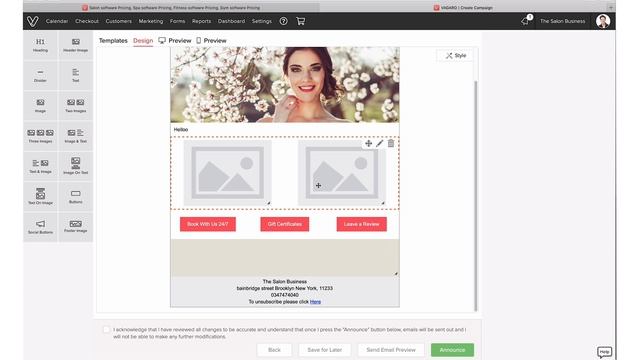
Task: Open the Calendar menu
Action: click(57, 21)
